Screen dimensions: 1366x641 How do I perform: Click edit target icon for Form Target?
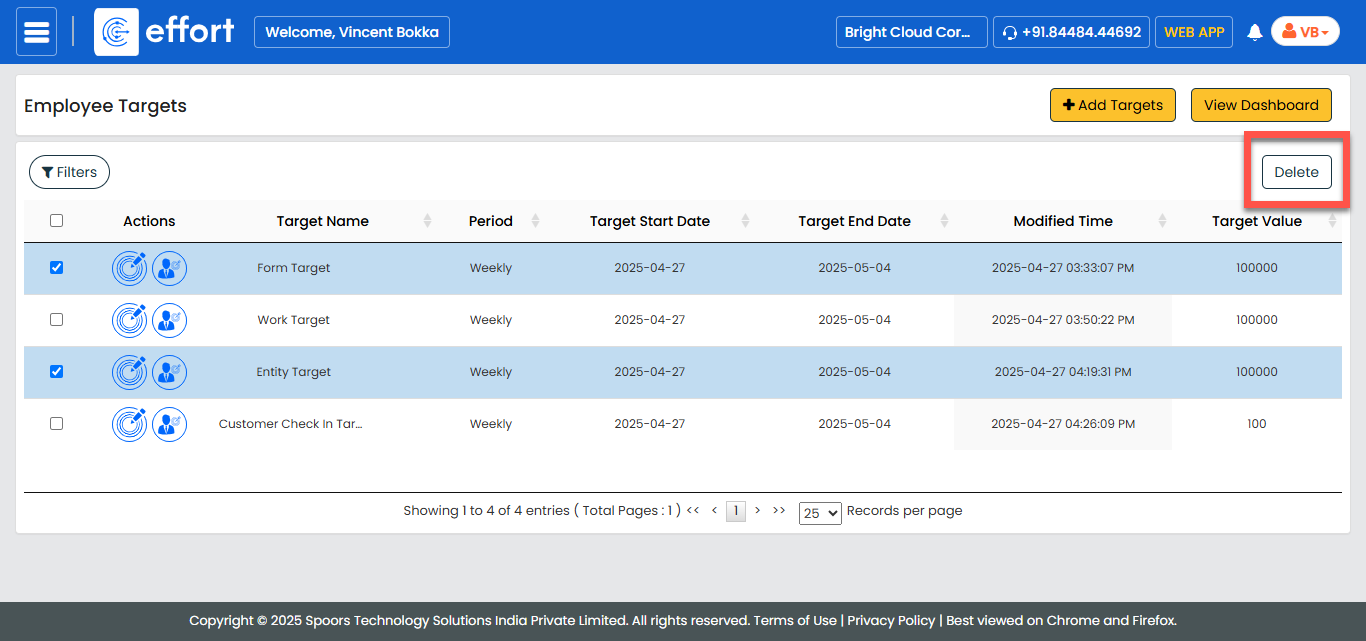(x=130, y=268)
